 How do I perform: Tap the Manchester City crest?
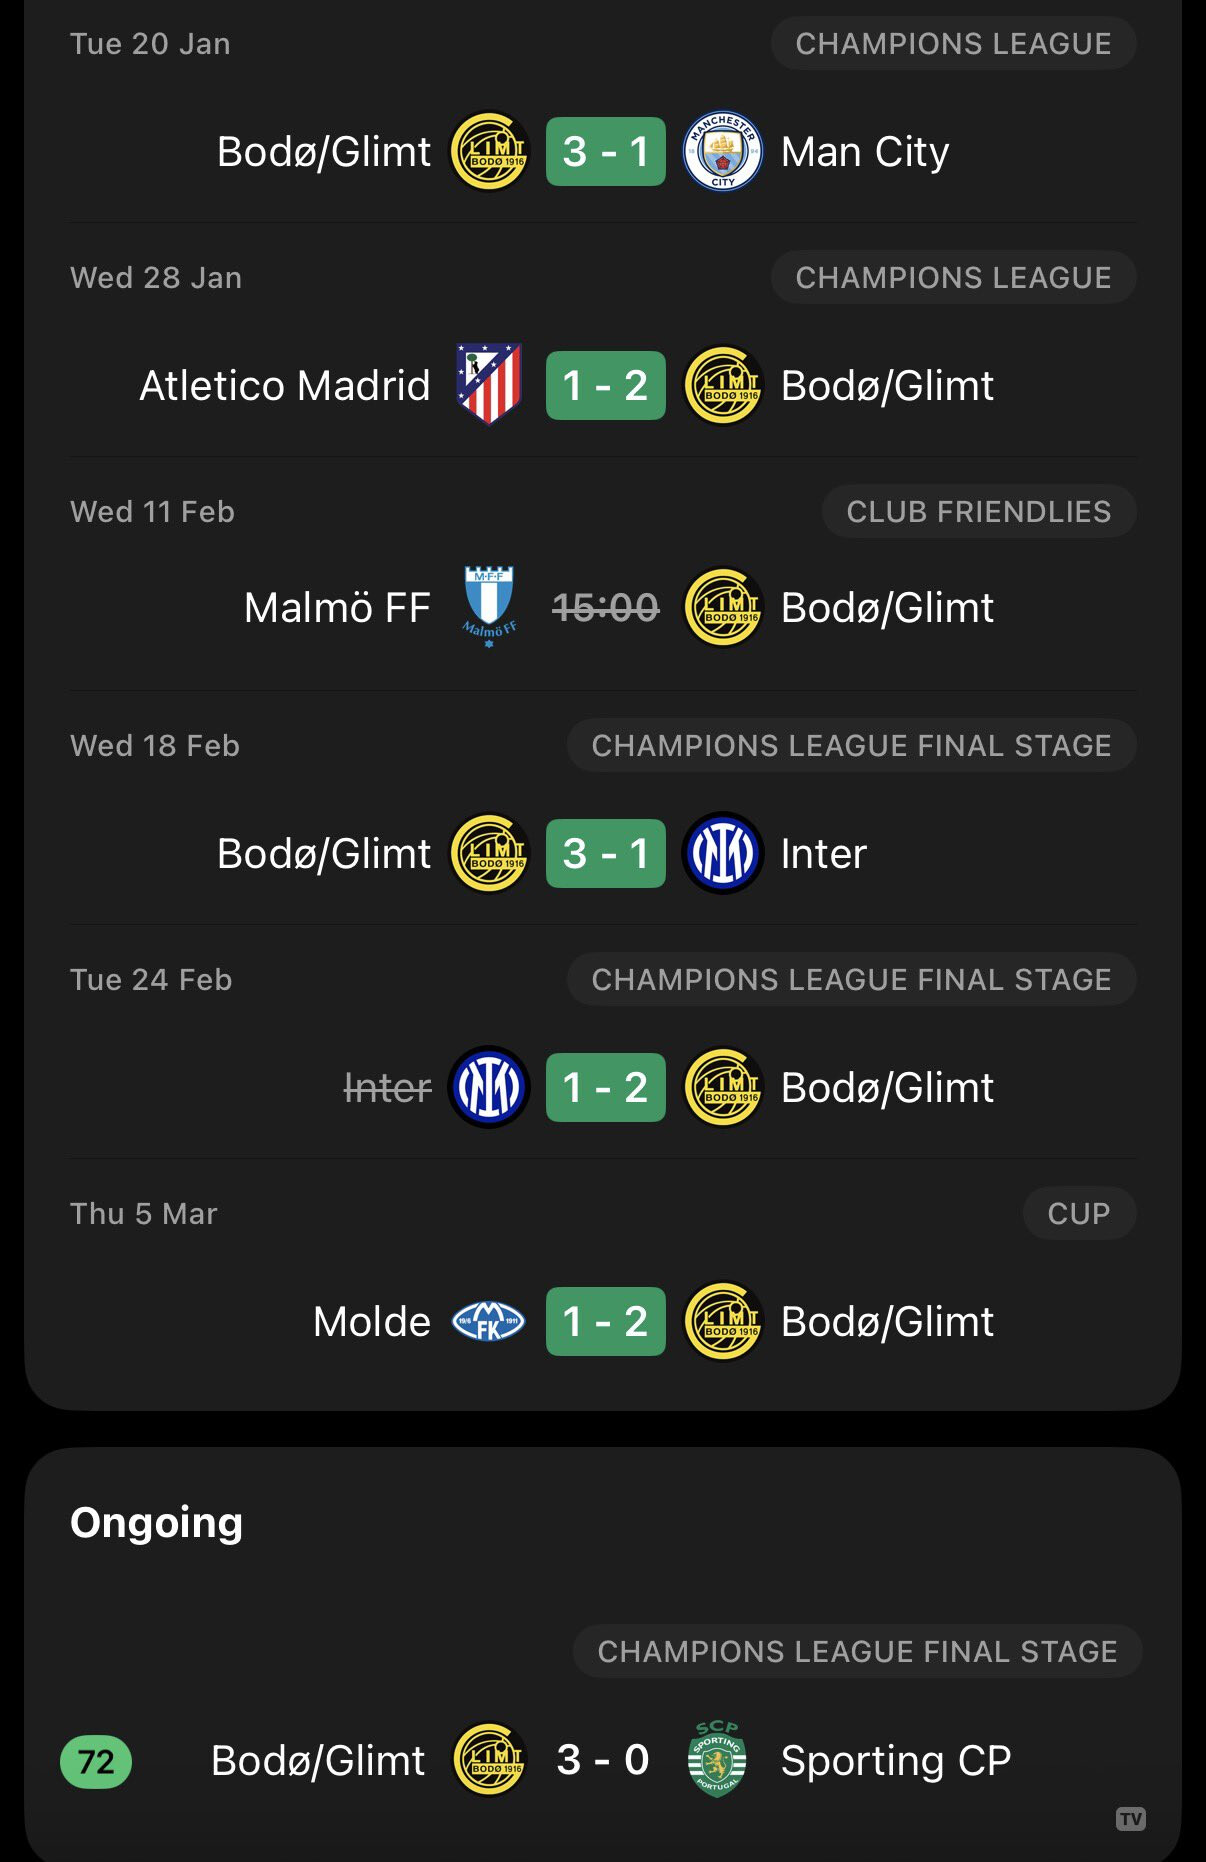click(x=722, y=151)
